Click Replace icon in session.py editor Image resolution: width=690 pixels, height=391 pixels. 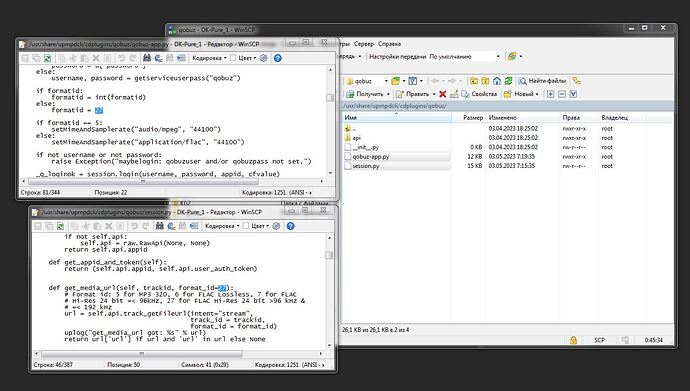171,226
